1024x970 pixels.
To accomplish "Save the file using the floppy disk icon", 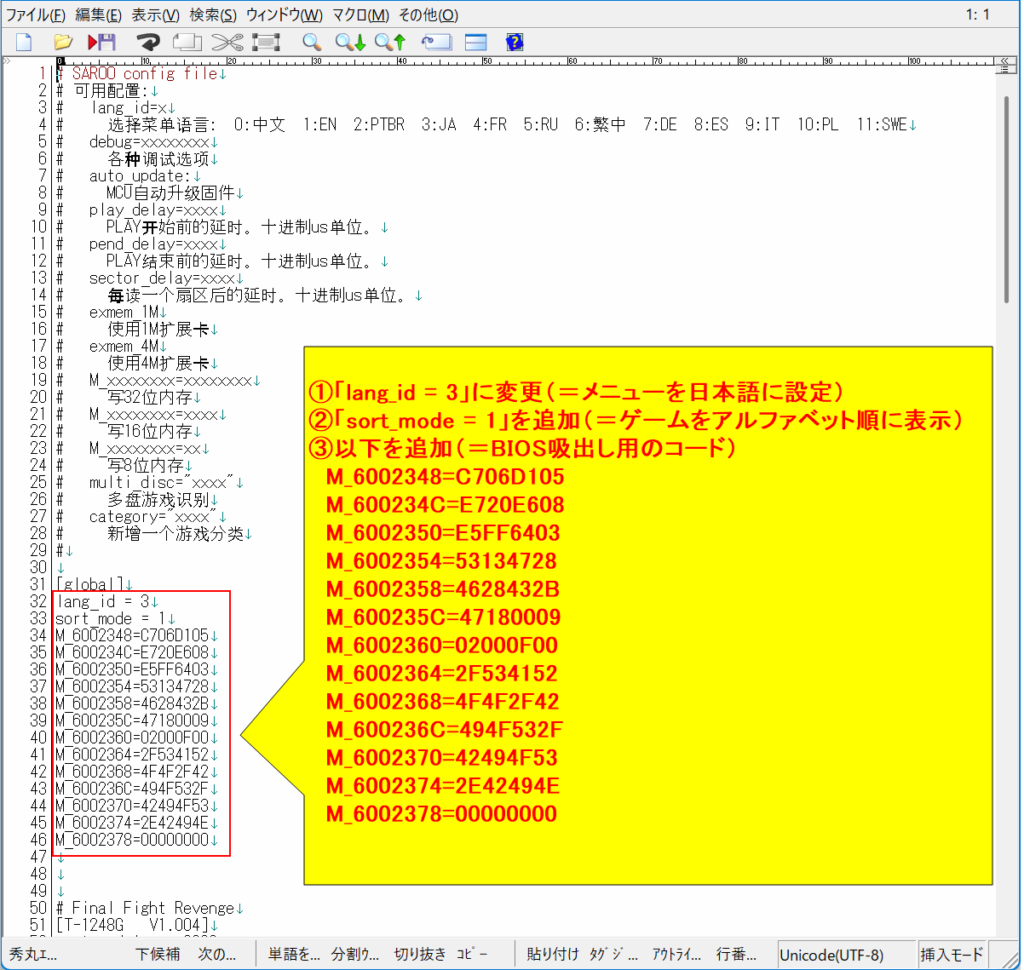I will (x=101, y=42).
